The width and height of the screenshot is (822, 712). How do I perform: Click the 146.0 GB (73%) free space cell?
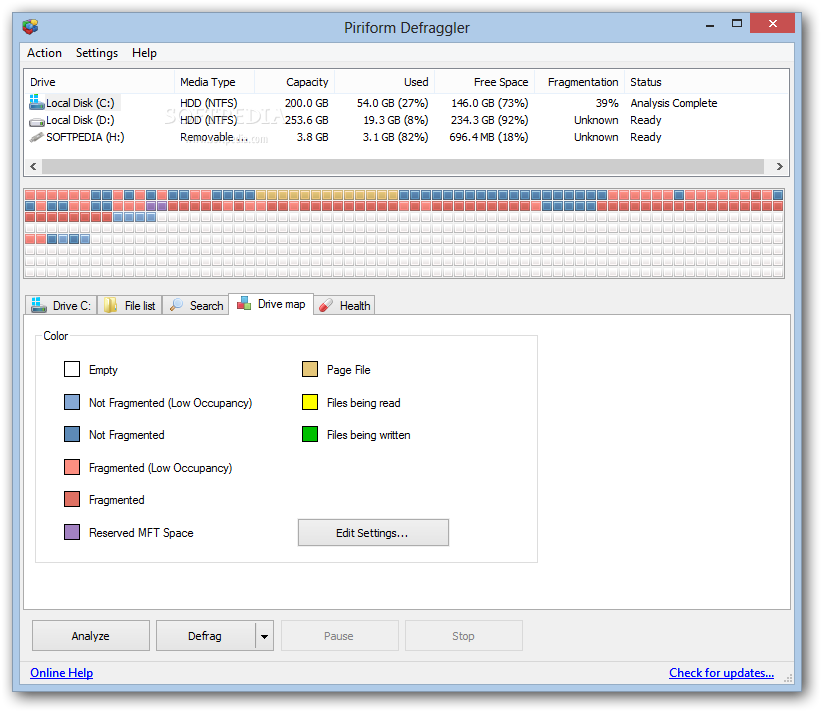pos(490,103)
